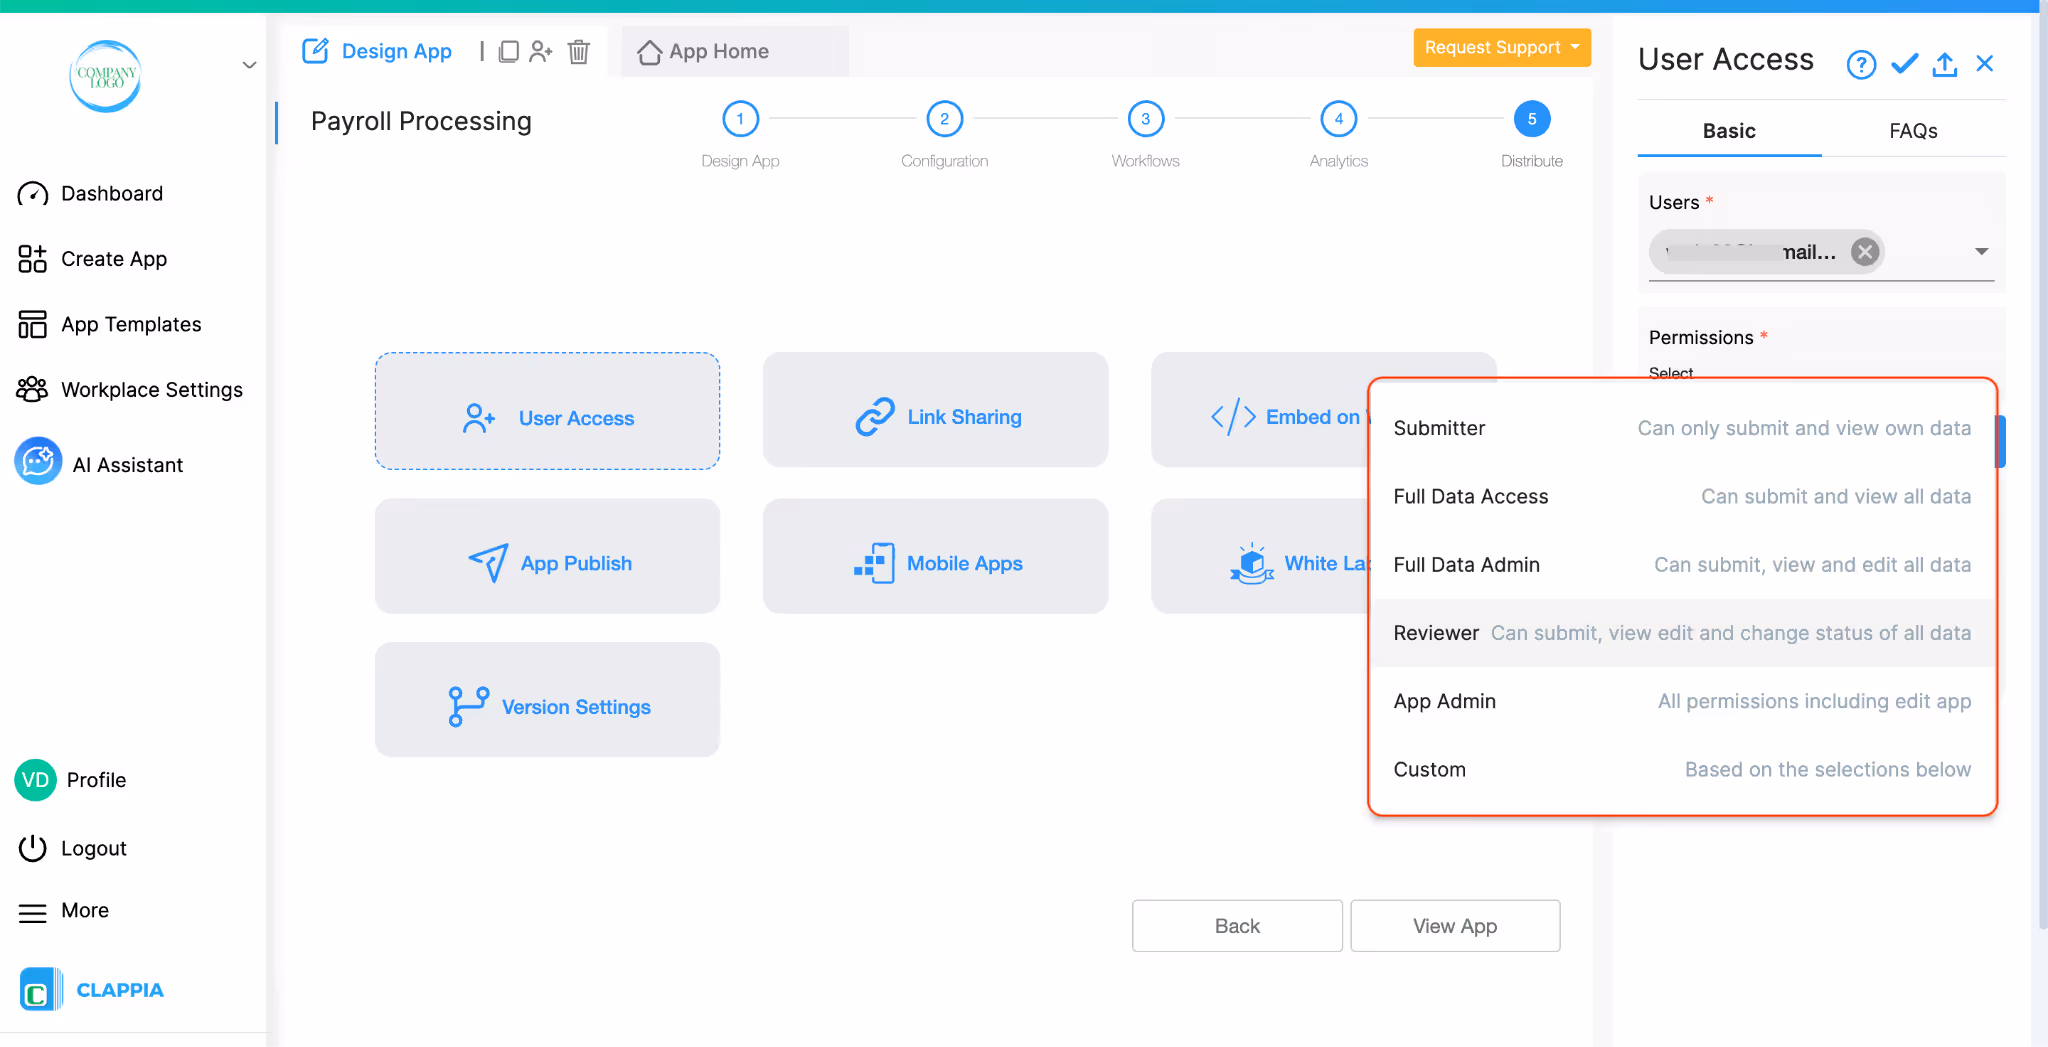Select the Reviewer permission option
The height and width of the screenshot is (1047, 2048).
point(1680,632)
